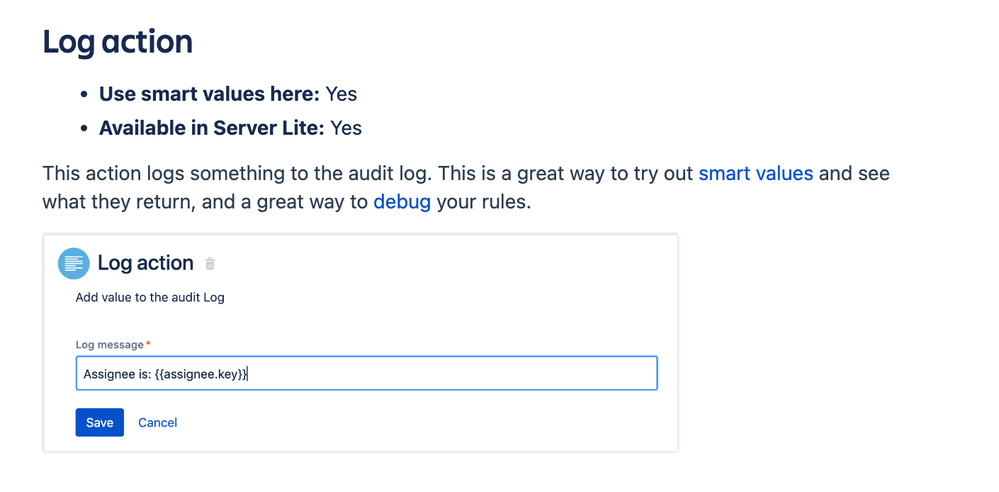999x492 pixels.
Task: Click Yes after 'Available in Server Lite'
Action: click(x=346, y=128)
